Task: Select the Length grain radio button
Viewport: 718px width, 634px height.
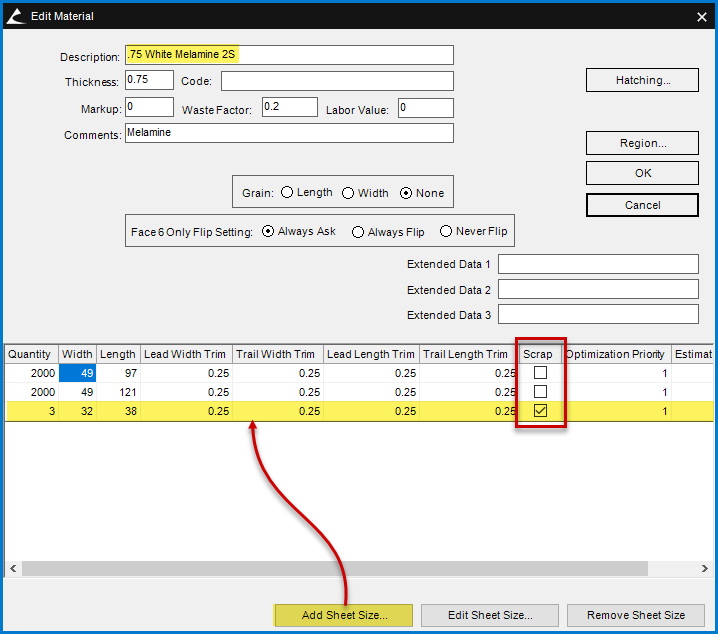Action: point(287,193)
